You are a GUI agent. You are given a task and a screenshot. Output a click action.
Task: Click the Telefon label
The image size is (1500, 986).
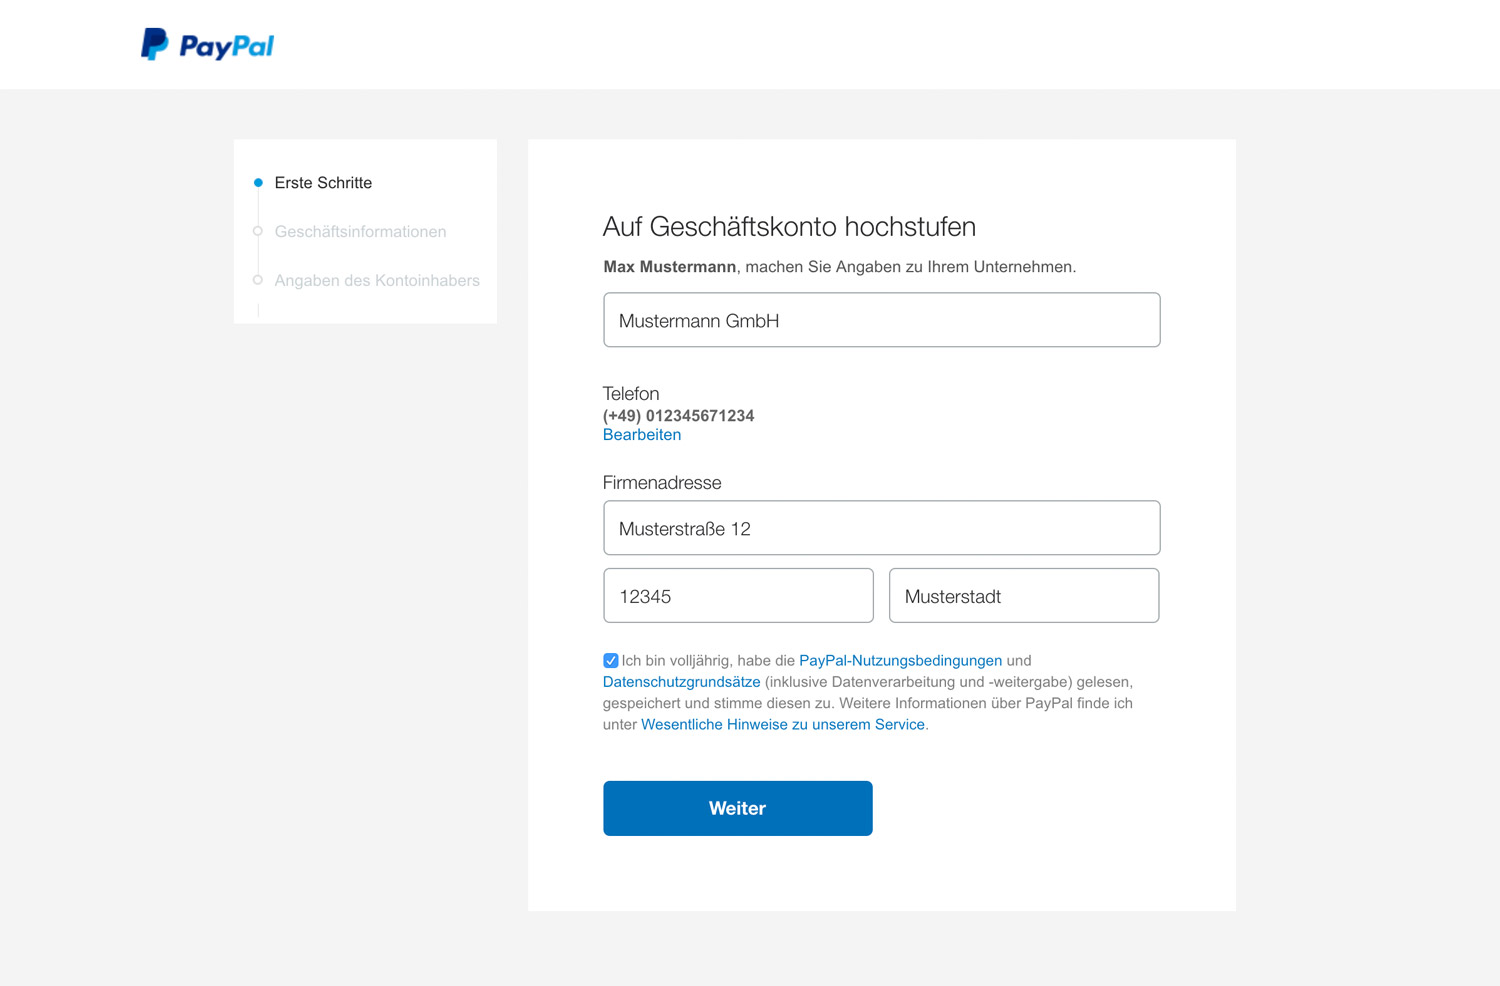[x=631, y=394]
